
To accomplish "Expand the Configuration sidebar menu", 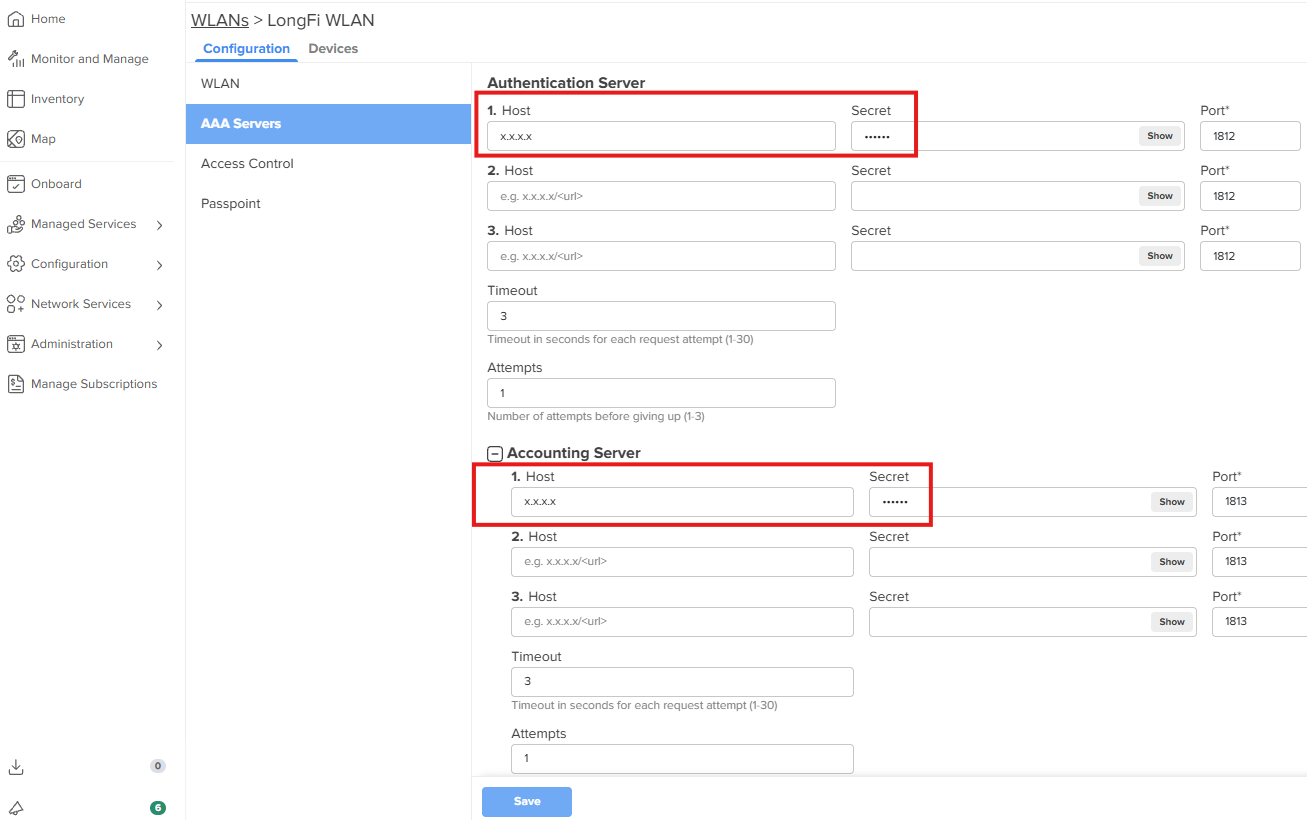I will [160, 265].
